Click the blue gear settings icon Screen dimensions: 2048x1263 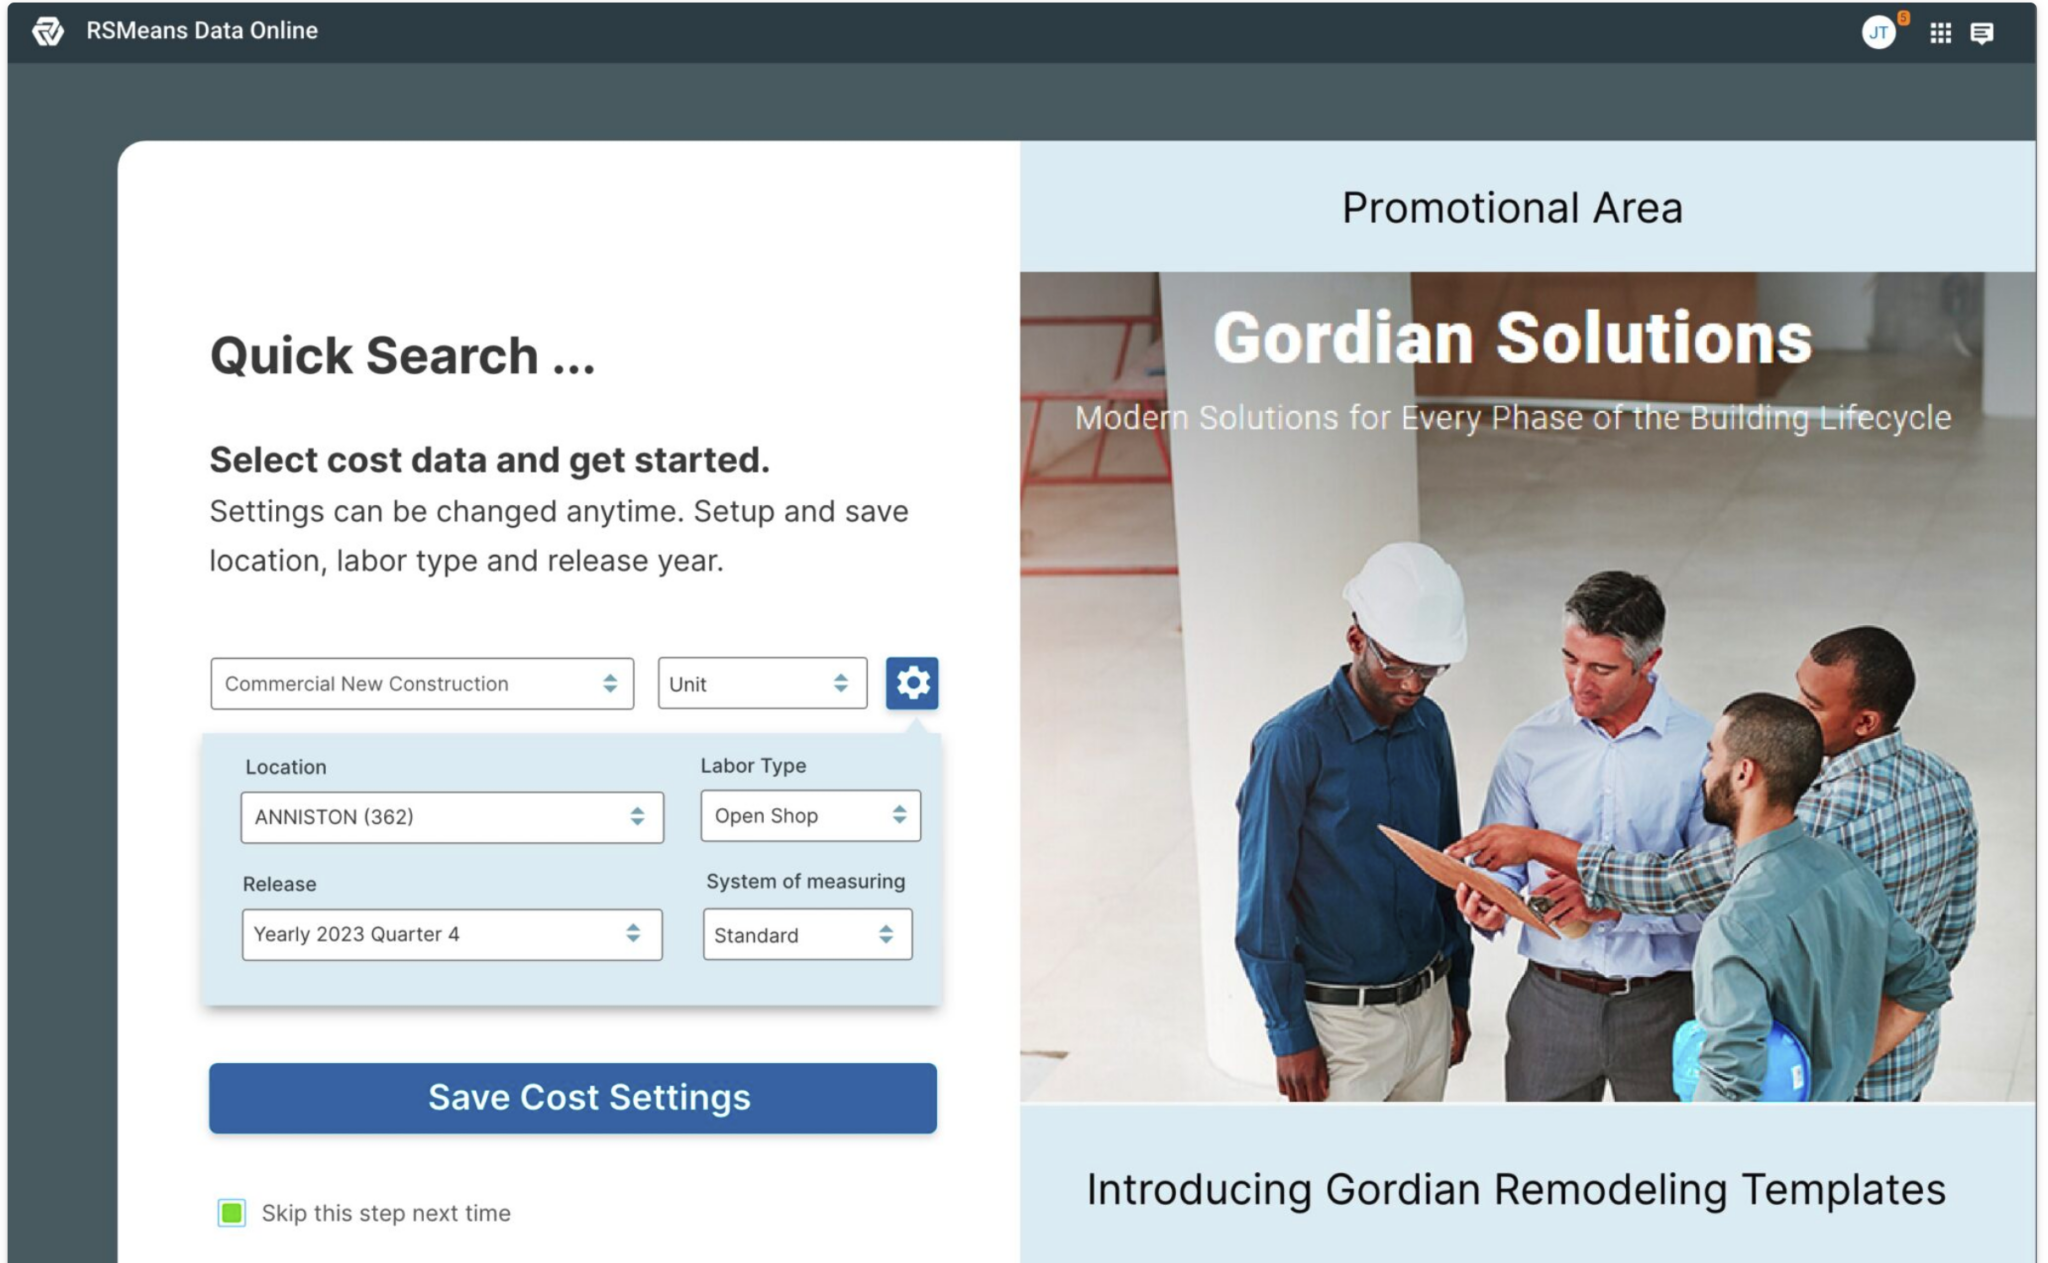click(x=911, y=683)
